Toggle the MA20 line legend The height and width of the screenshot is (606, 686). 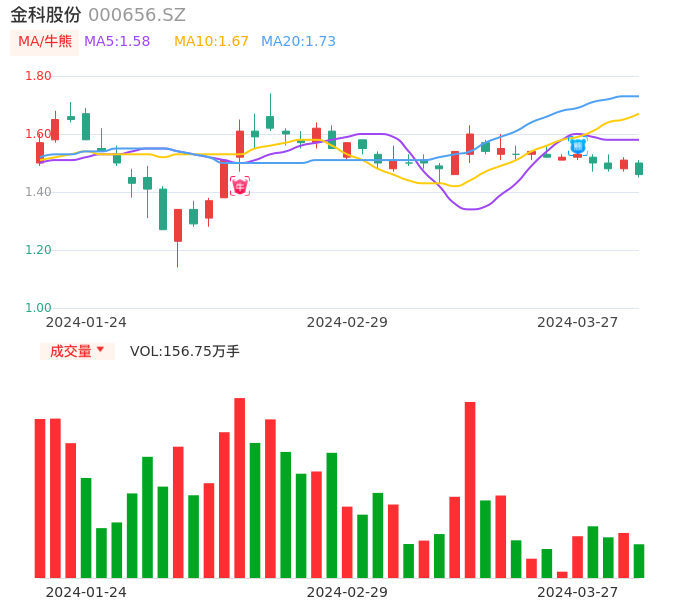tap(298, 42)
